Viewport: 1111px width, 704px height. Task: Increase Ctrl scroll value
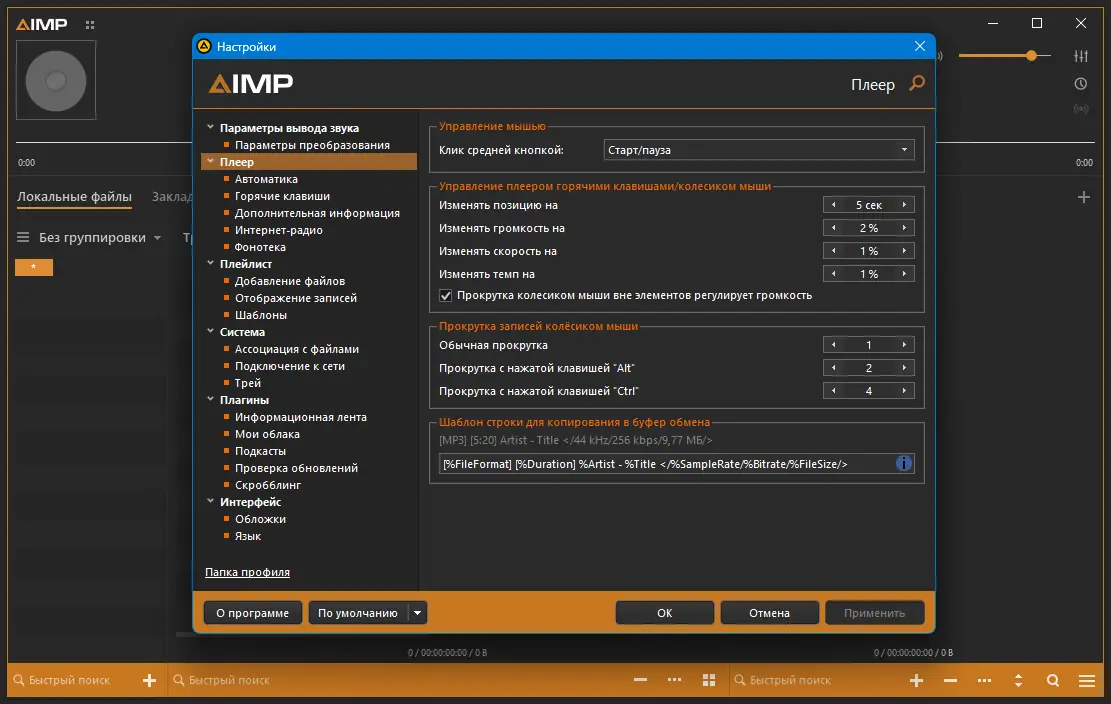[904, 391]
